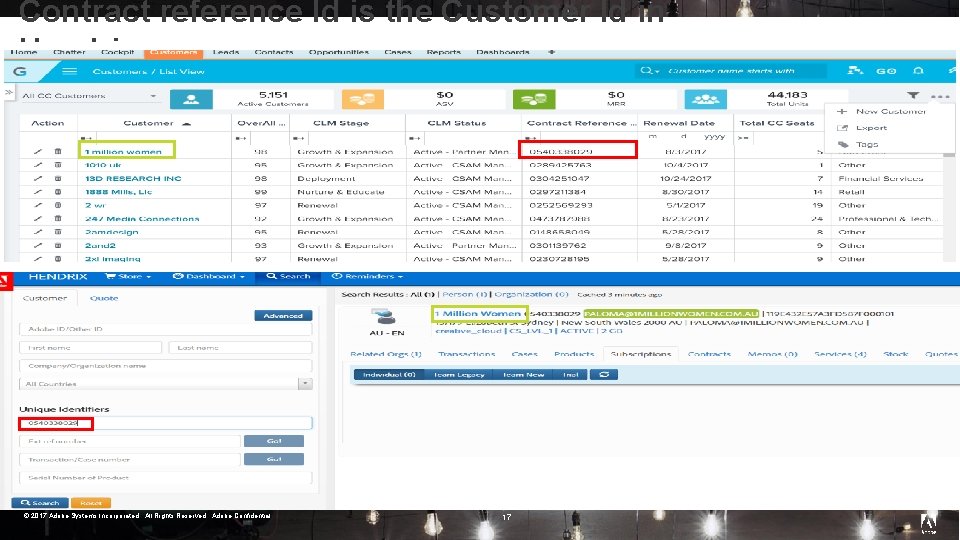The width and height of the screenshot is (960, 540).
Task: Click delete trash icon for 2xl Imaging row
Action: (x=58, y=258)
